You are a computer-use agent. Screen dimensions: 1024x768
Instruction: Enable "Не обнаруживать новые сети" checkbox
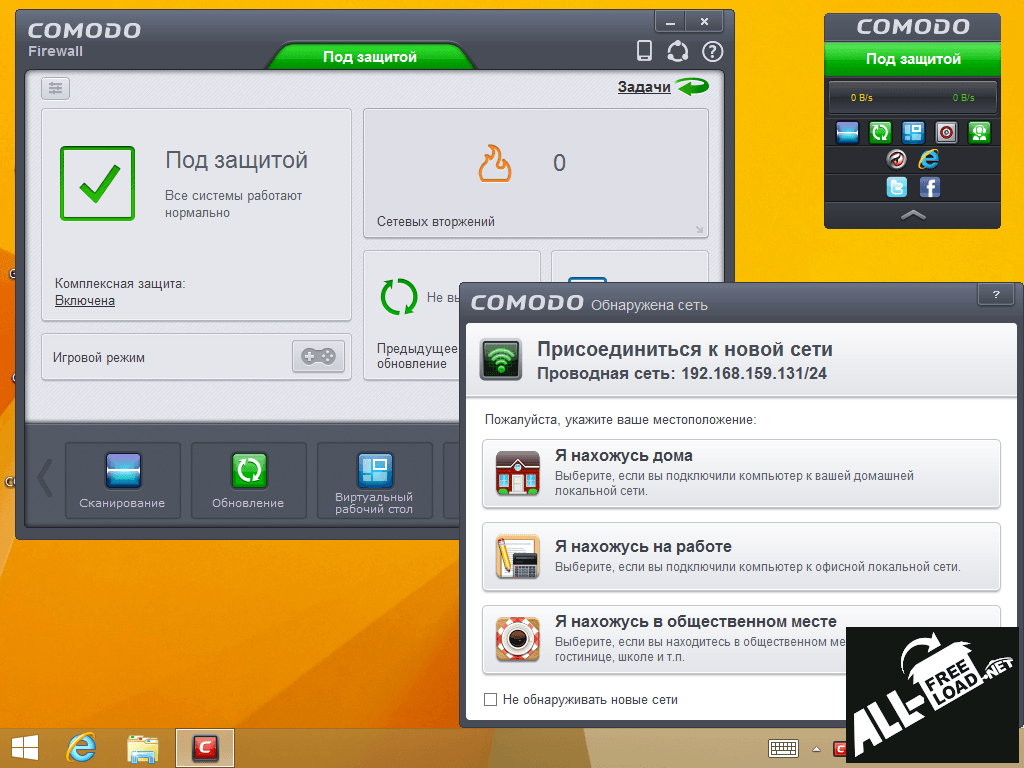coord(490,700)
